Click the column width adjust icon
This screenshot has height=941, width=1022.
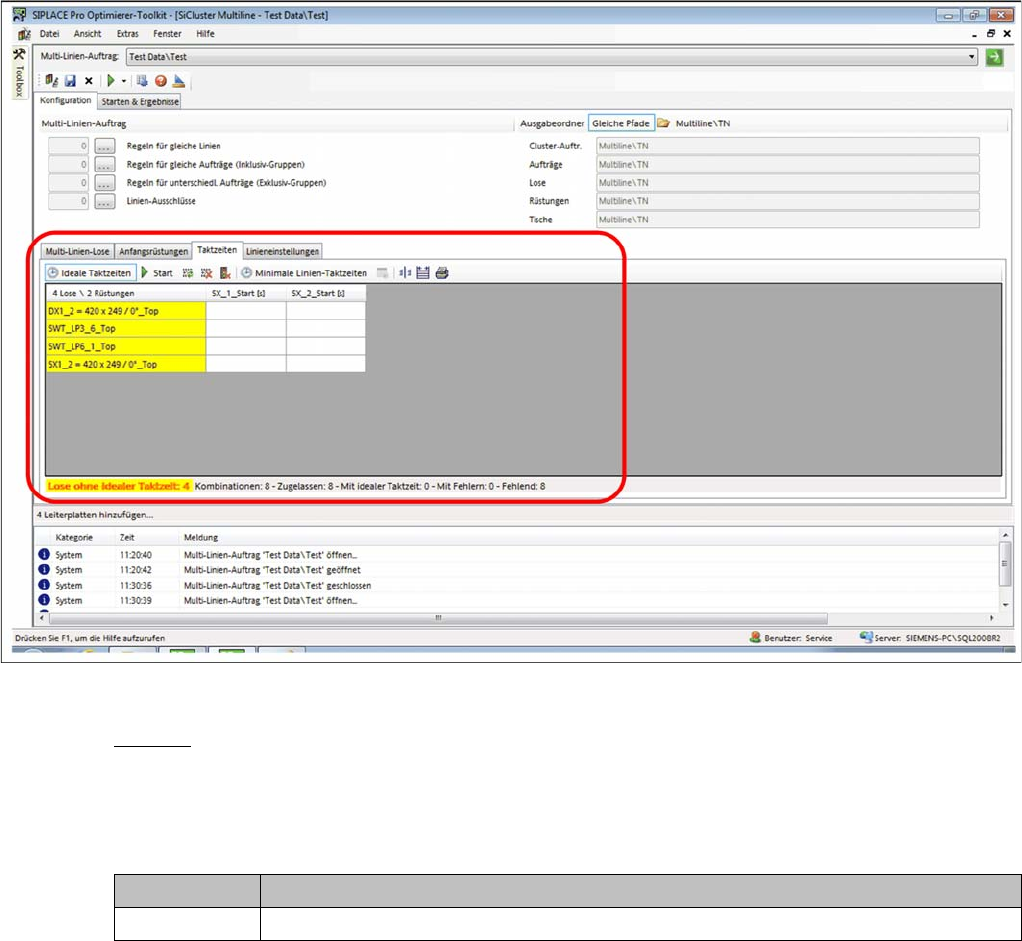405,273
